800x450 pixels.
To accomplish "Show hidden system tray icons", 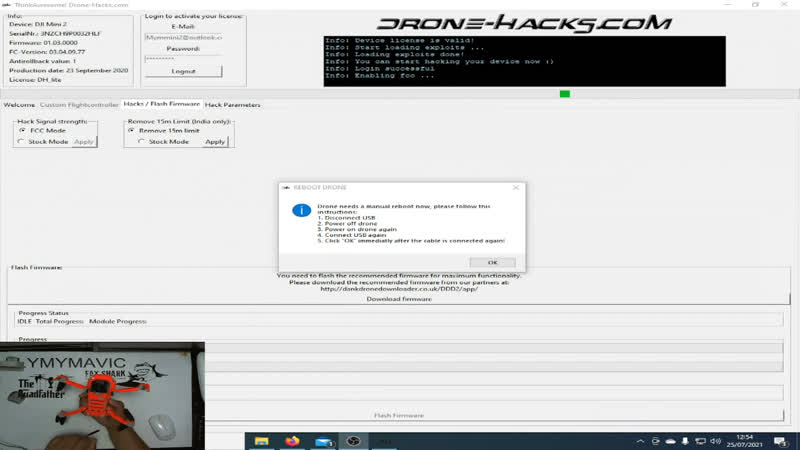I will (x=640, y=441).
